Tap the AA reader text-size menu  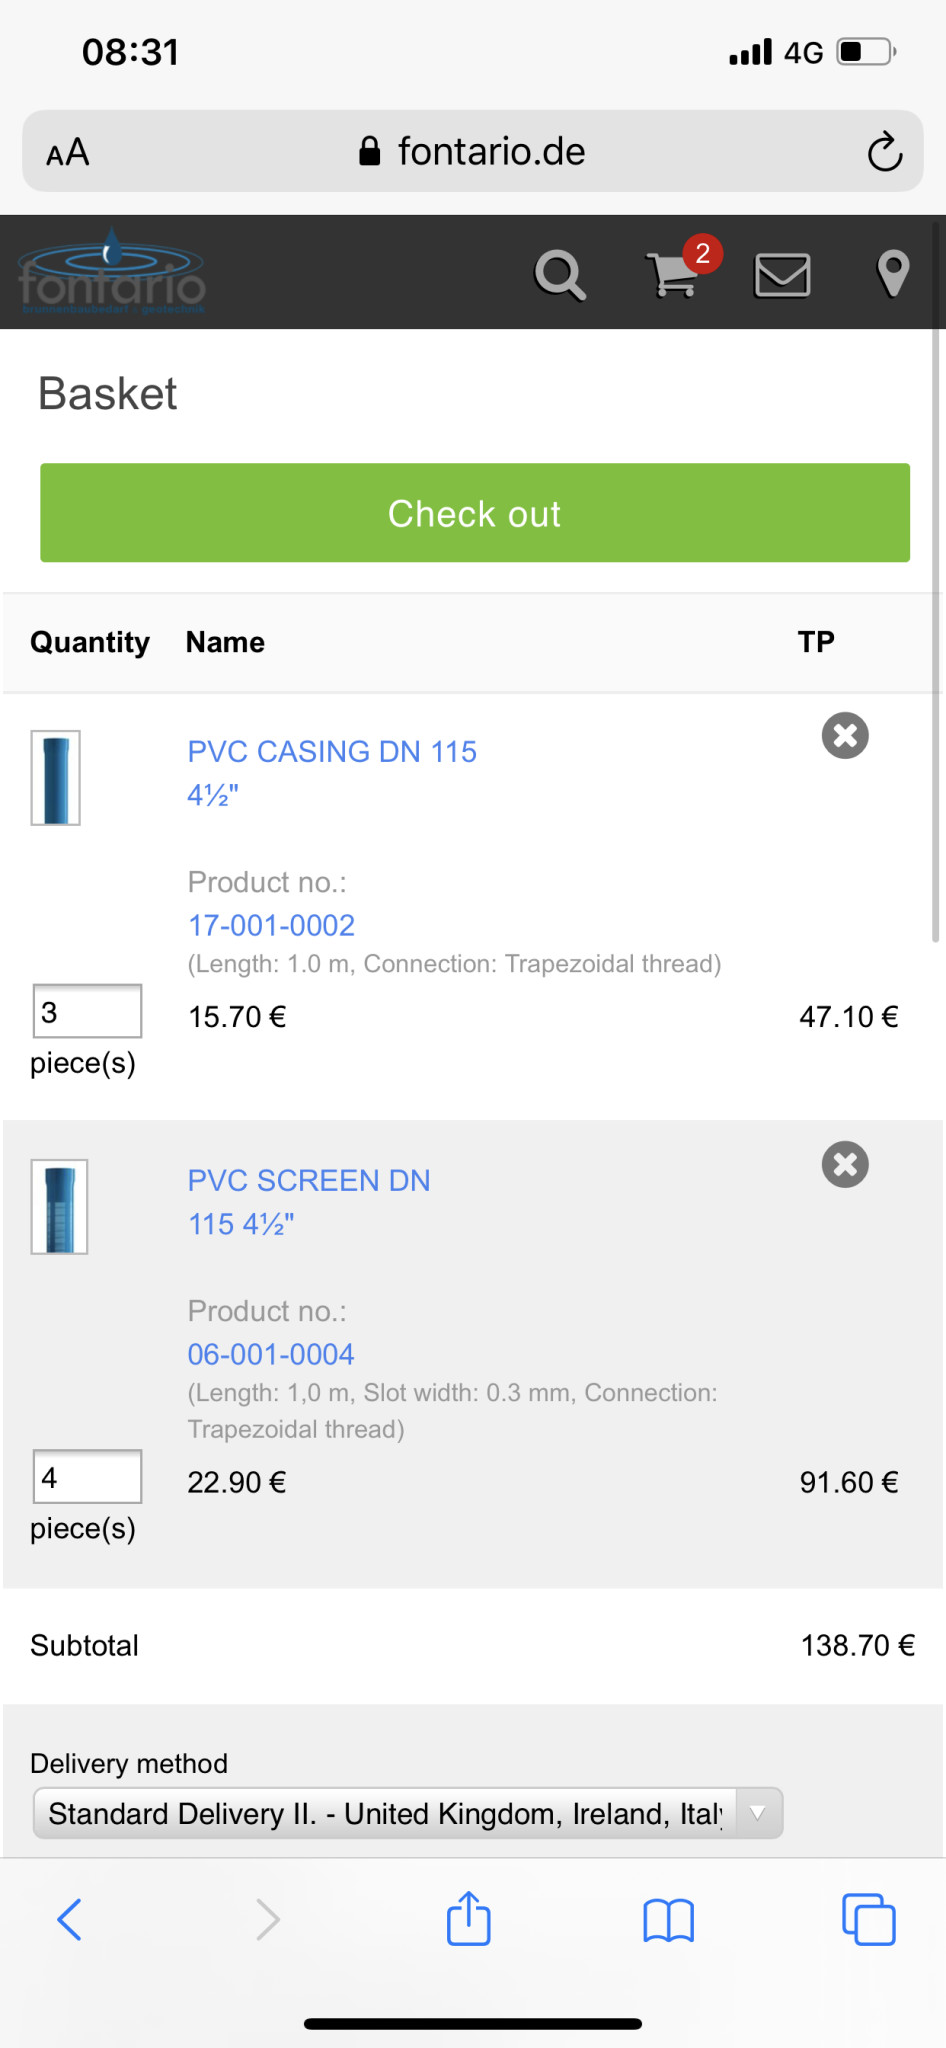point(68,153)
